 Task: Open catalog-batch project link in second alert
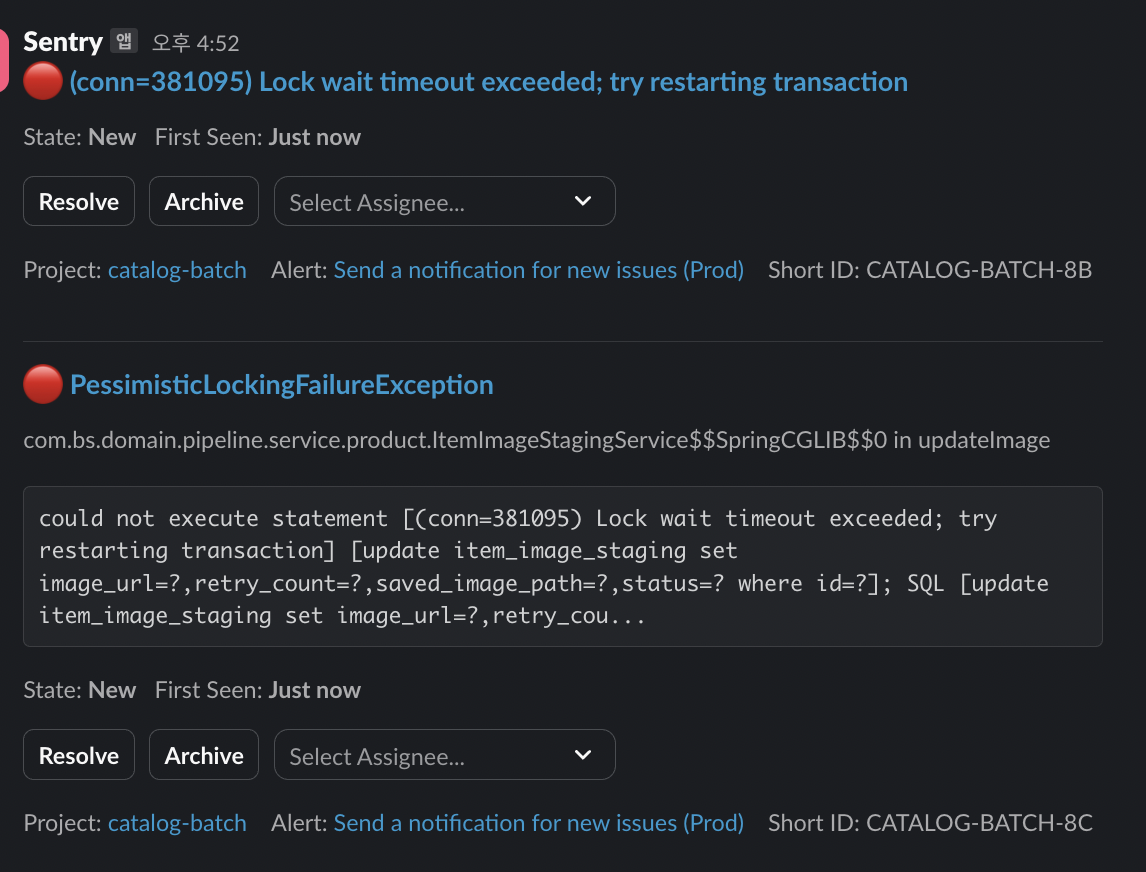click(177, 823)
